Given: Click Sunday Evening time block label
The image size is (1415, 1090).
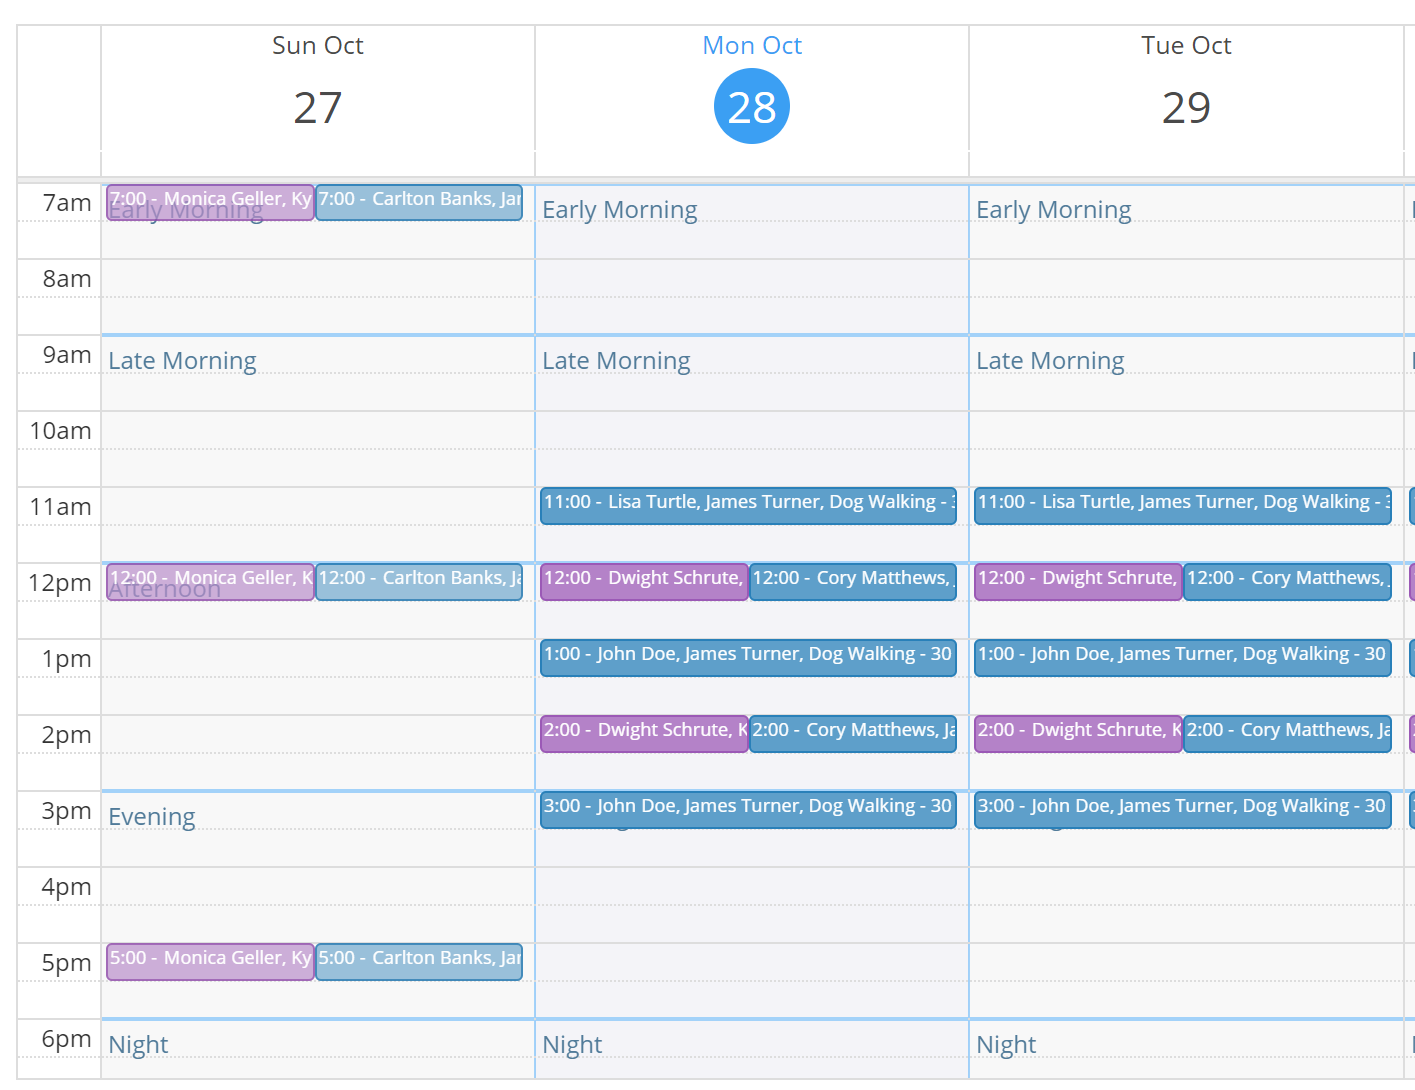Looking at the screenshot, I should [152, 817].
